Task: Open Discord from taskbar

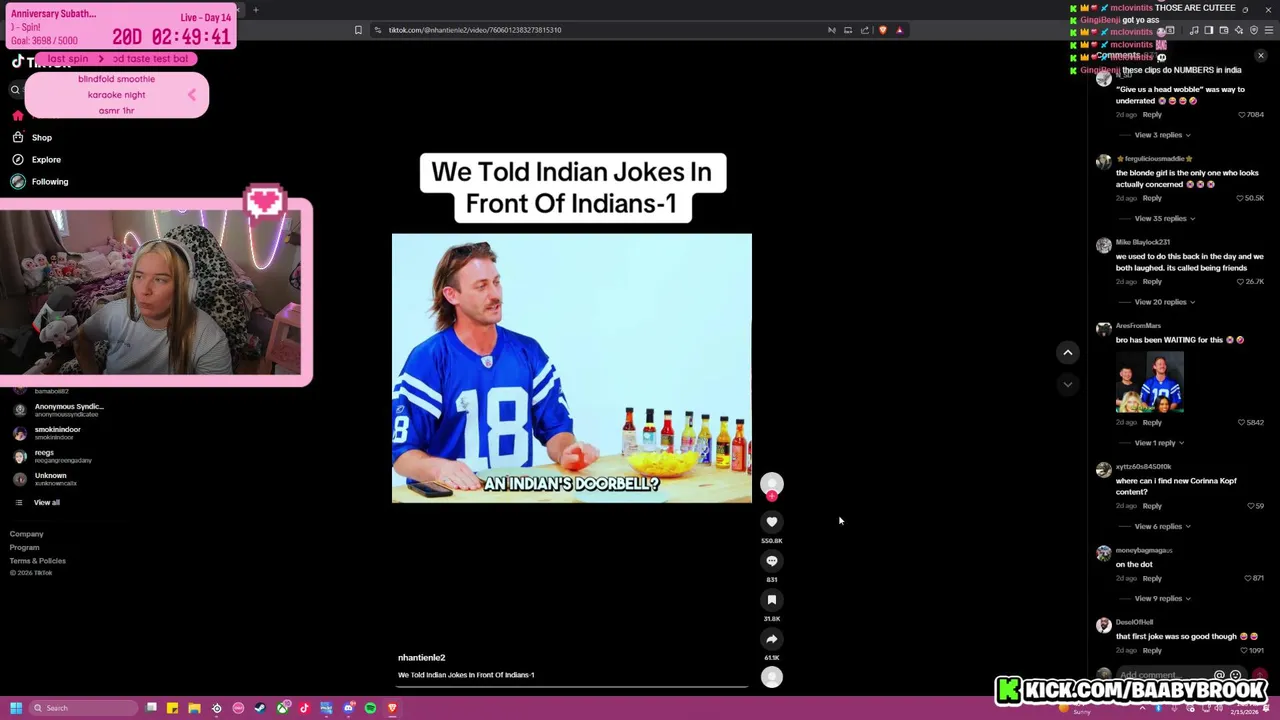Action: tap(348, 708)
